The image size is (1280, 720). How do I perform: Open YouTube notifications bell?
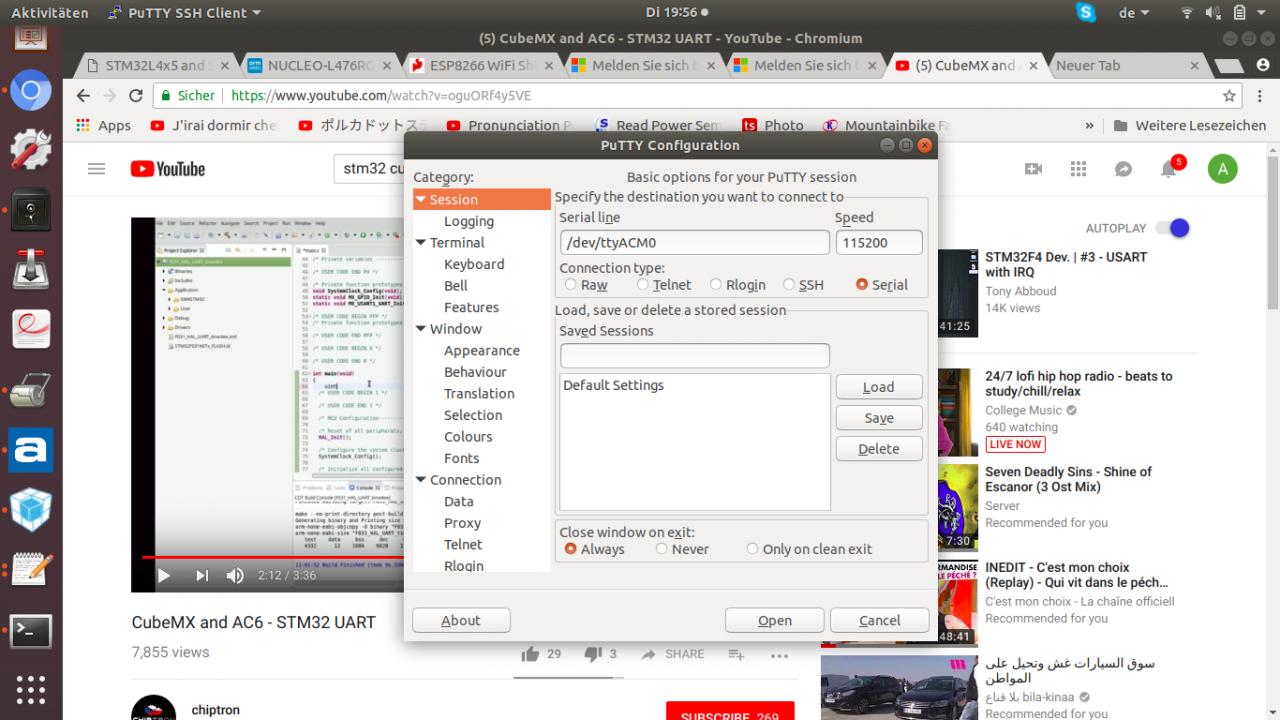(1169, 169)
